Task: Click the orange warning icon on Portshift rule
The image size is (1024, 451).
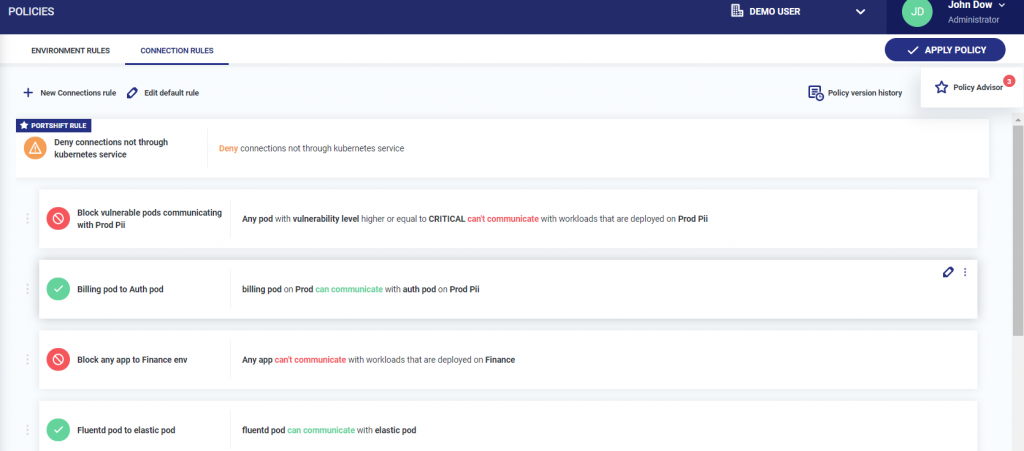Action: [36, 148]
